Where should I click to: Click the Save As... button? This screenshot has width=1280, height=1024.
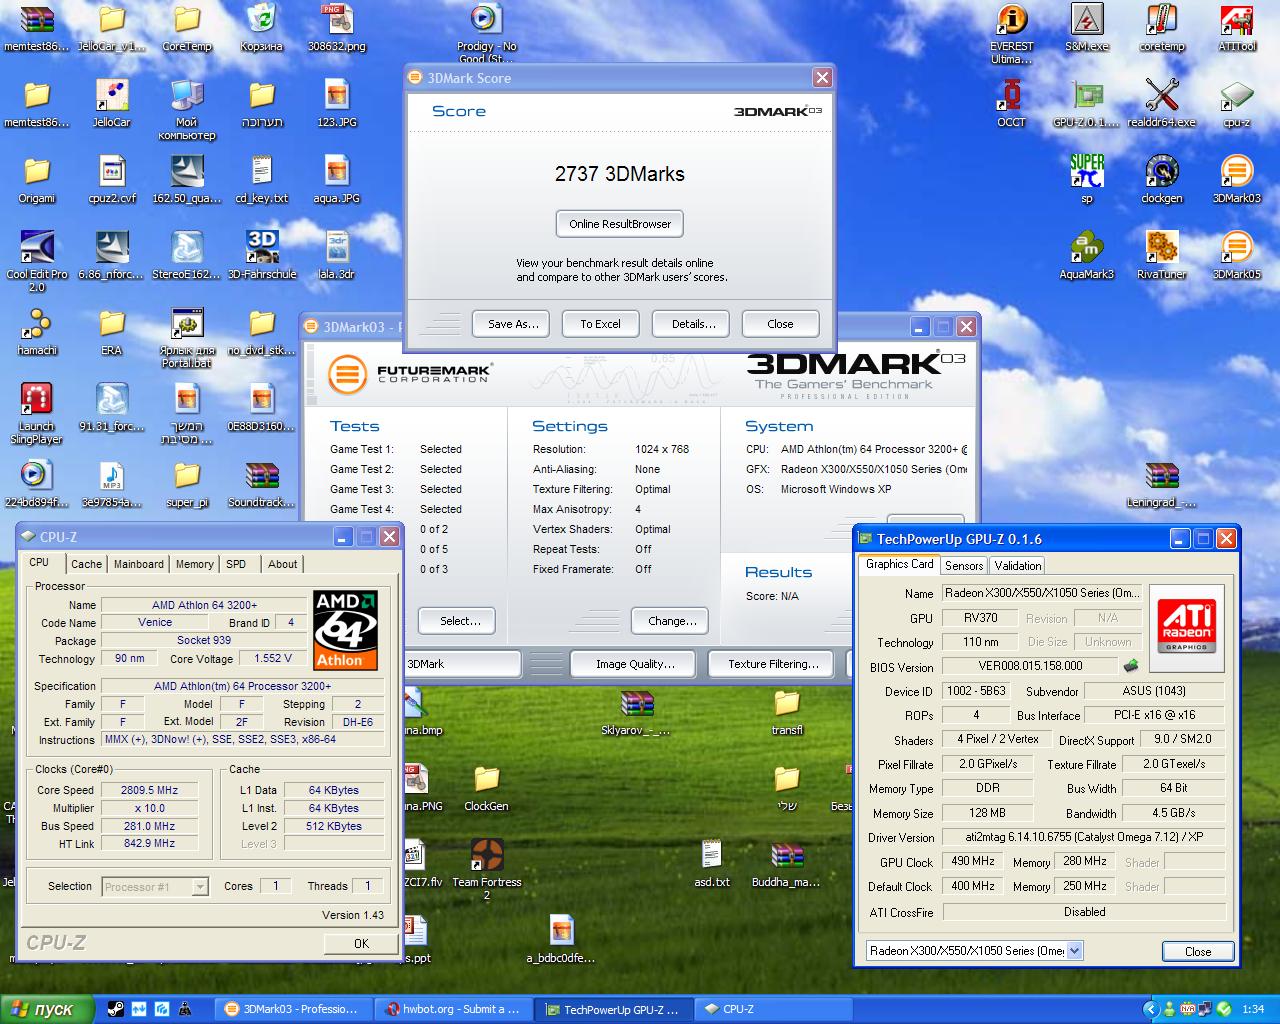pyautogui.click(x=513, y=324)
